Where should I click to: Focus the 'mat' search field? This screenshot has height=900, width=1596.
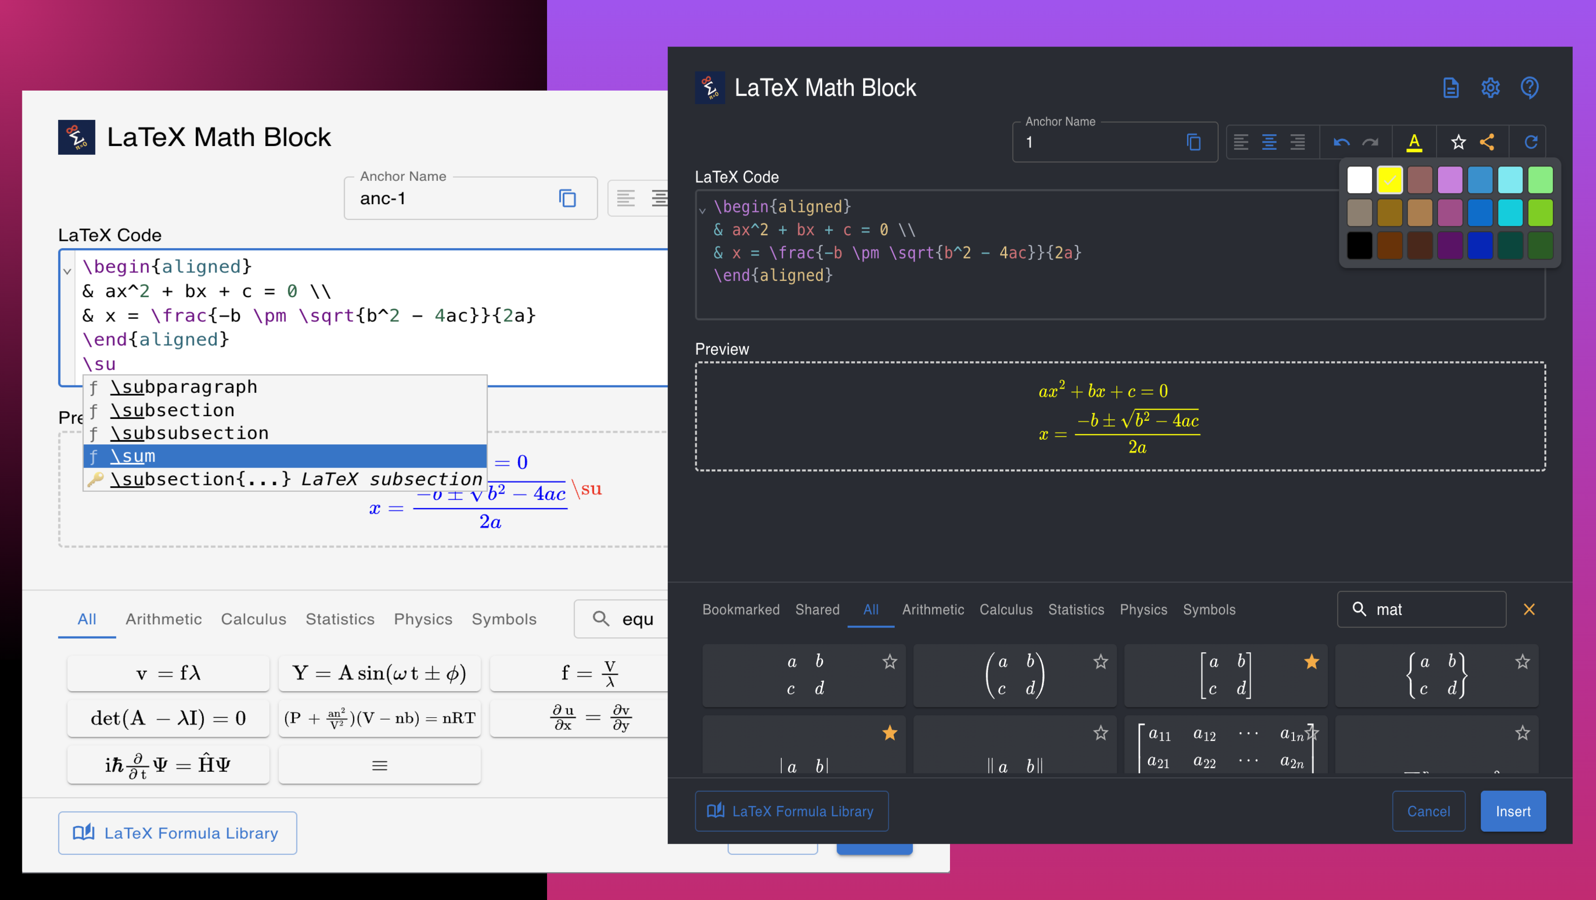click(x=1422, y=609)
